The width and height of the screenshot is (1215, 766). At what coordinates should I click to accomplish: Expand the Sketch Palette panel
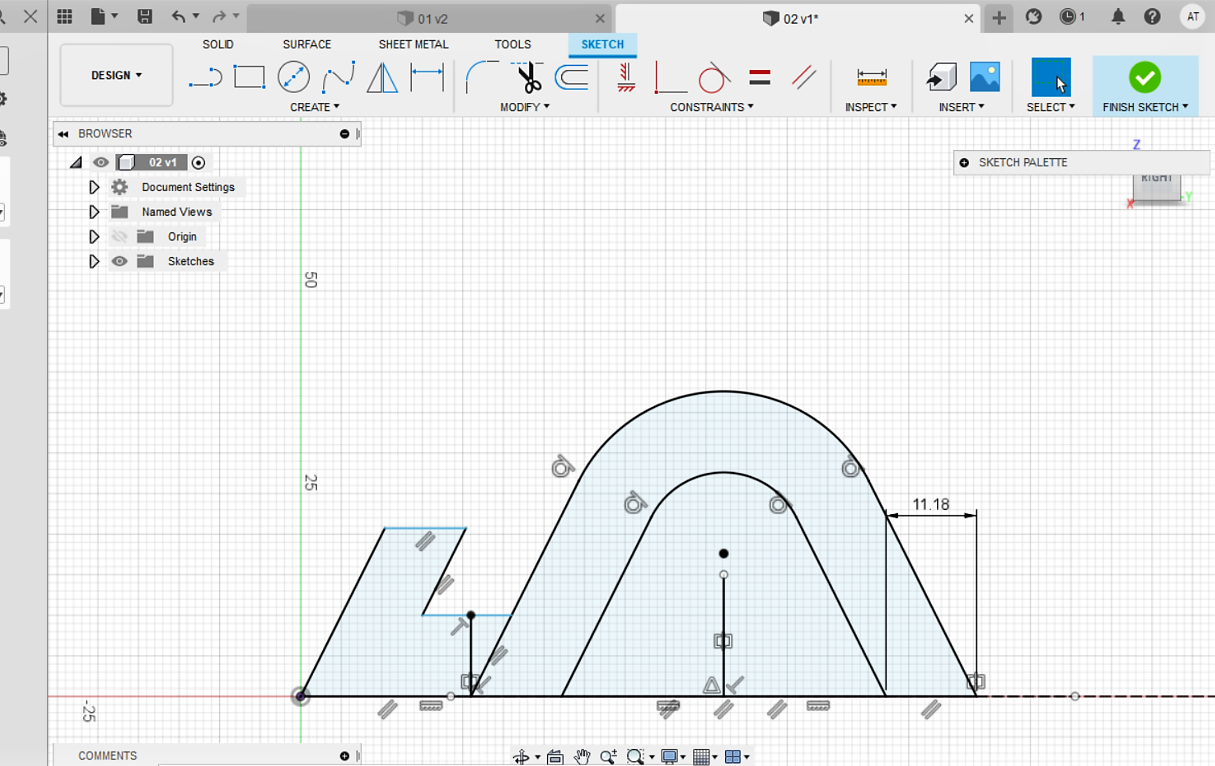click(964, 162)
